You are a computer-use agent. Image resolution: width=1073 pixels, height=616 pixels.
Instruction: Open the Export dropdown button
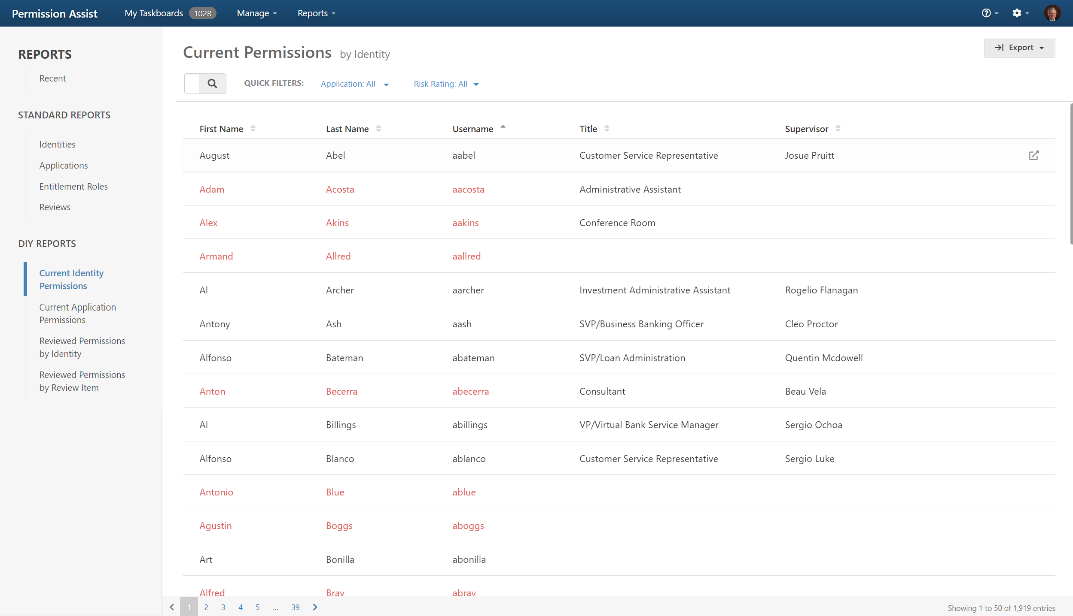pyautogui.click(x=1019, y=48)
